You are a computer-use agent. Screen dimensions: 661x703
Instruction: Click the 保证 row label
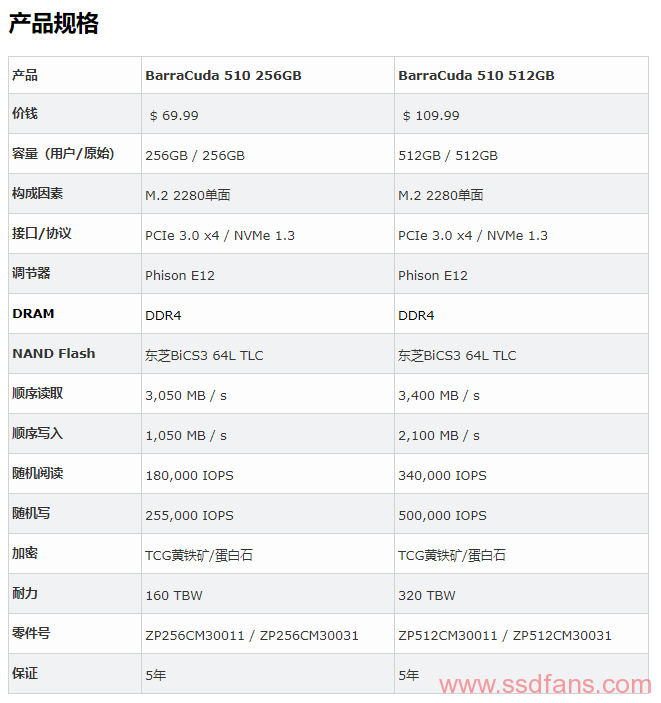point(25,673)
